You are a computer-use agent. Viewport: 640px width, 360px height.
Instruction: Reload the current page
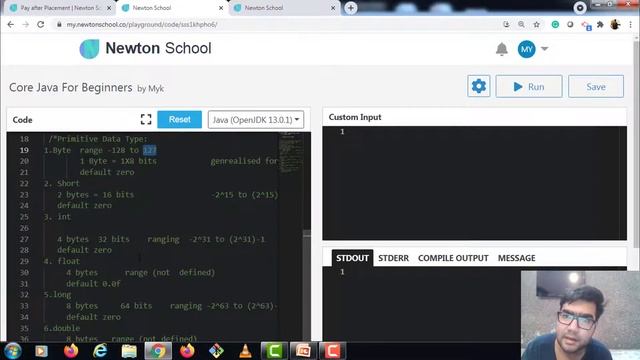(40, 24)
